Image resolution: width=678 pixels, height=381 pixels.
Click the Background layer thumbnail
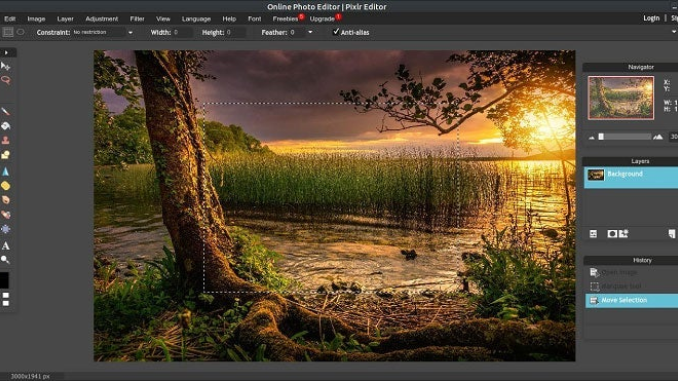(595, 175)
